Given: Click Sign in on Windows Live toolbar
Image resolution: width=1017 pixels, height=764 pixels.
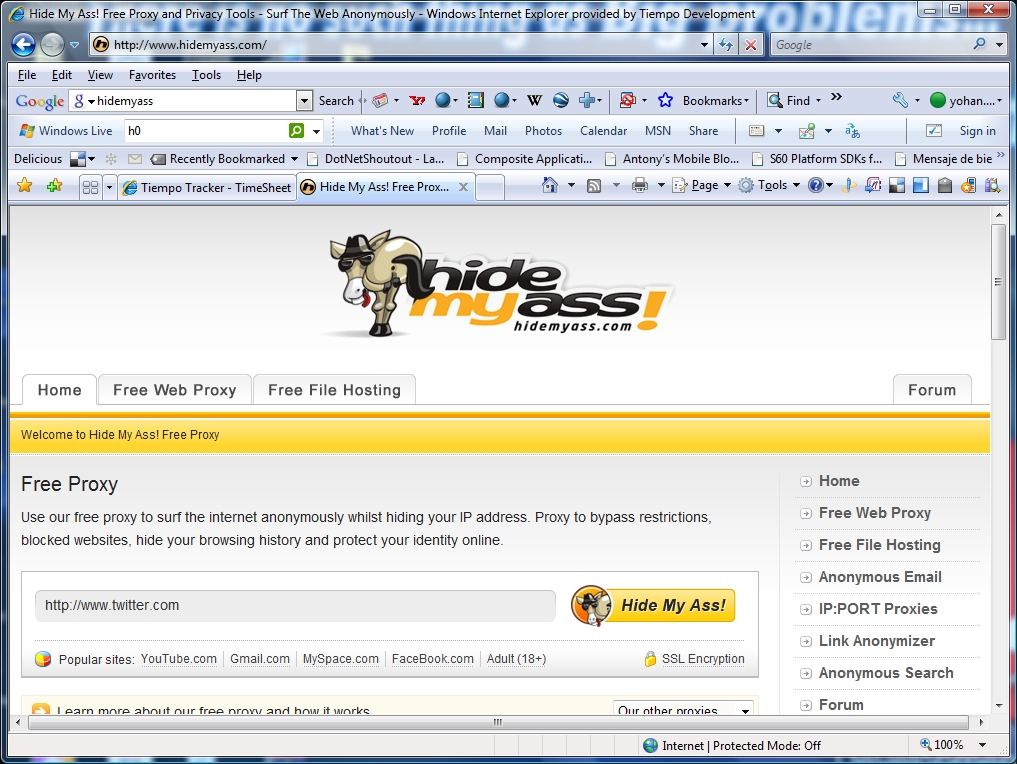Looking at the screenshot, I should pos(977,131).
